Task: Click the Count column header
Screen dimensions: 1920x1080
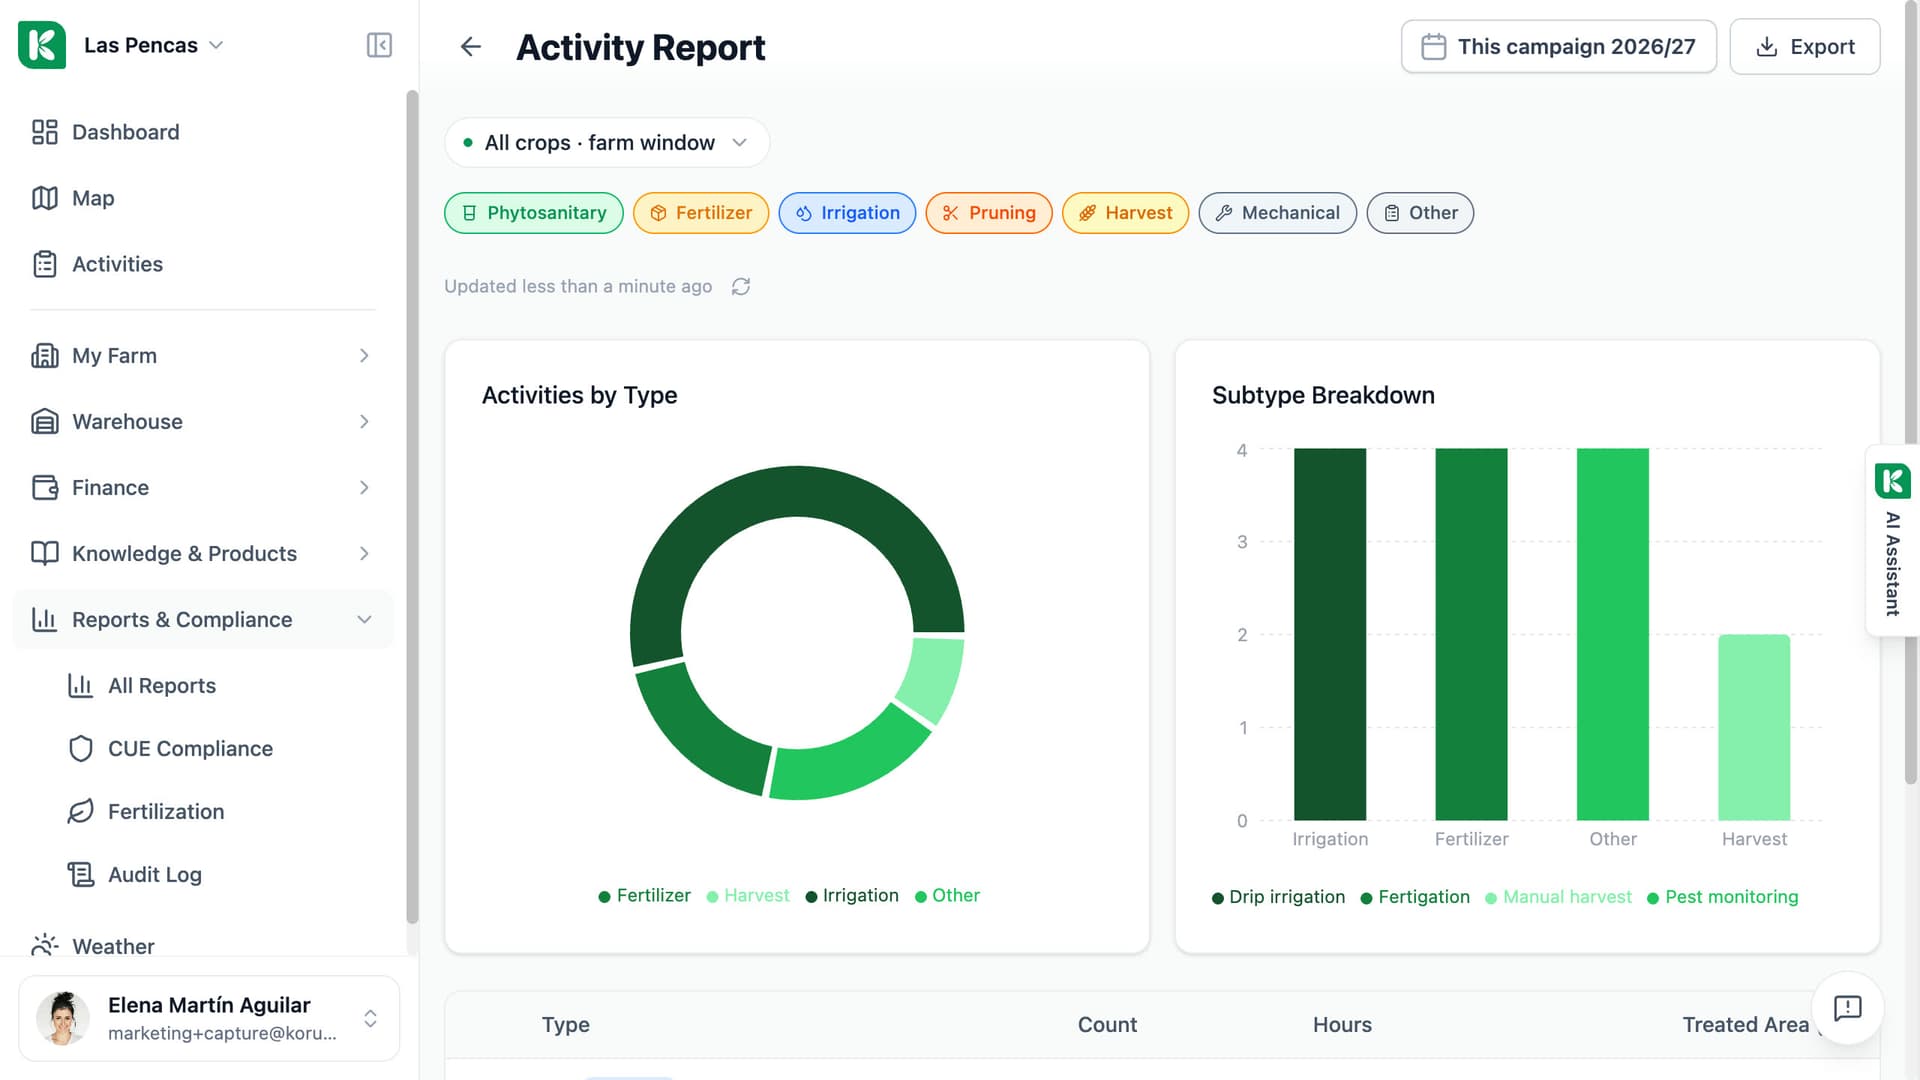Action: (1107, 1025)
